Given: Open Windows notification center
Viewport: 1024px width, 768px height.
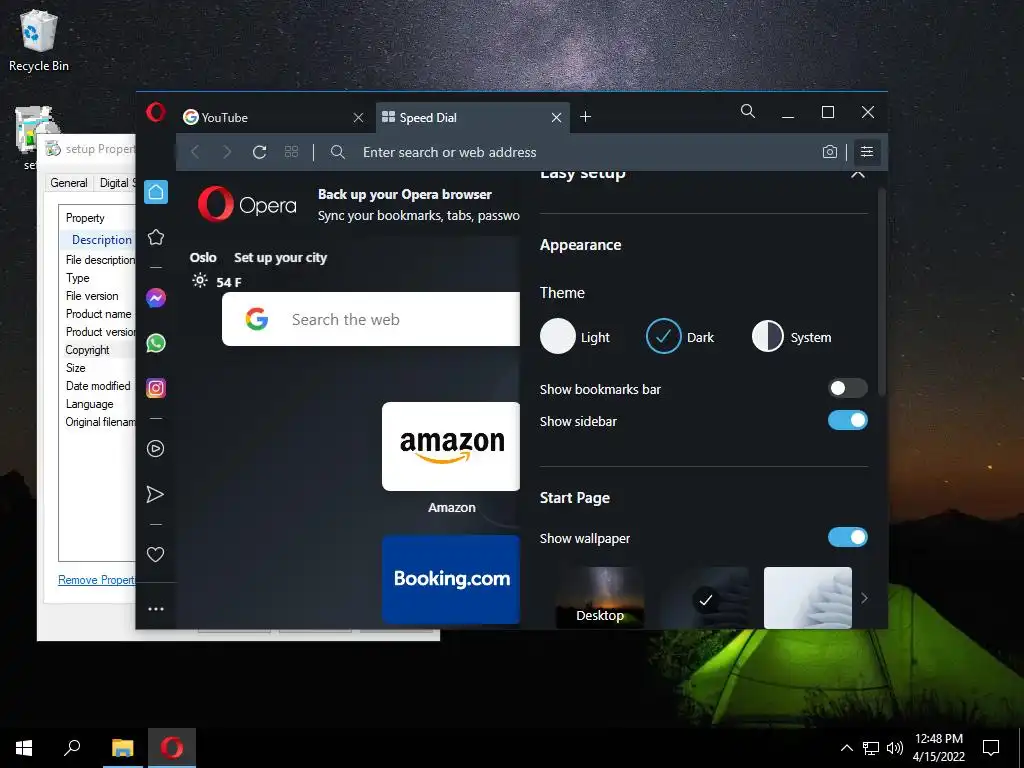Looking at the screenshot, I should tap(991, 748).
